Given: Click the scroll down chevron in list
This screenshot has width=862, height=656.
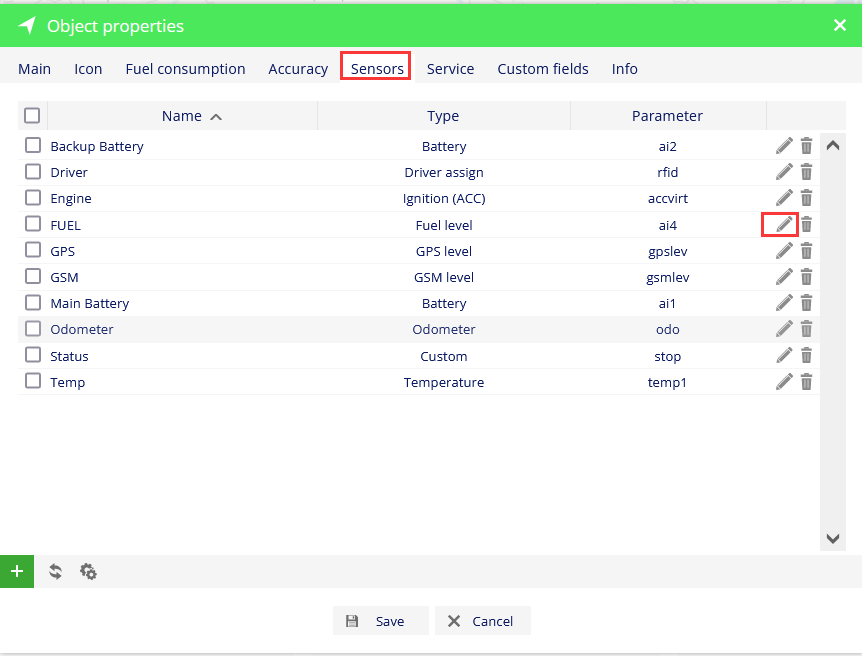Looking at the screenshot, I should point(833,538).
